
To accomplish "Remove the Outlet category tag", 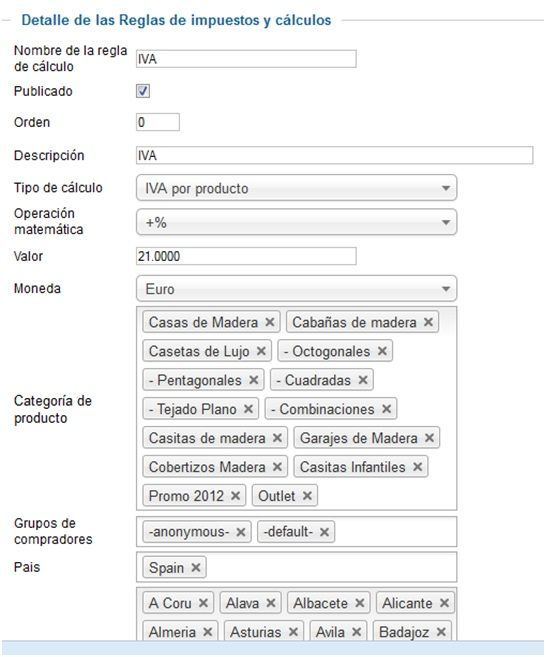I will (x=307, y=496).
